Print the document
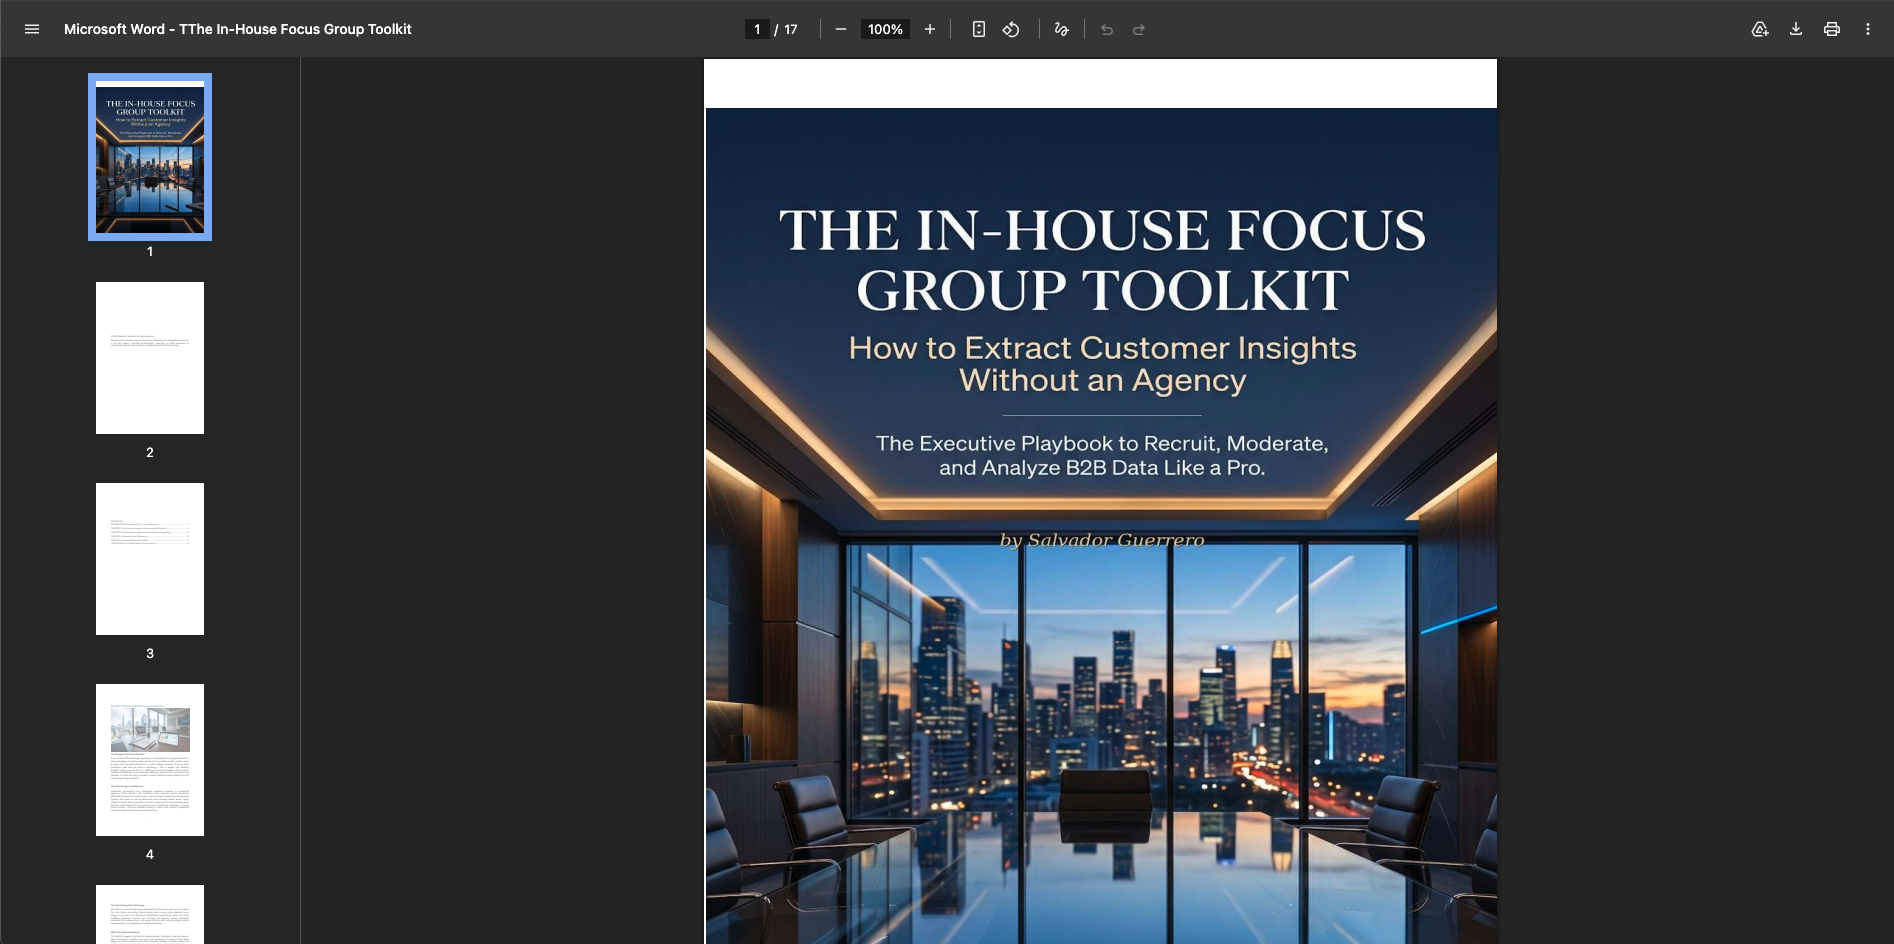Image resolution: width=1894 pixels, height=944 pixels. 1832,29
